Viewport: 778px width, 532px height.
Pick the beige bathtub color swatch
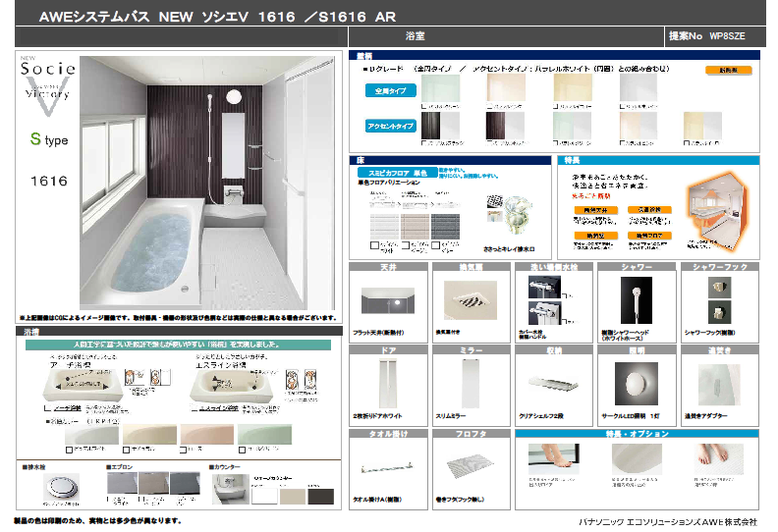tap(150, 434)
